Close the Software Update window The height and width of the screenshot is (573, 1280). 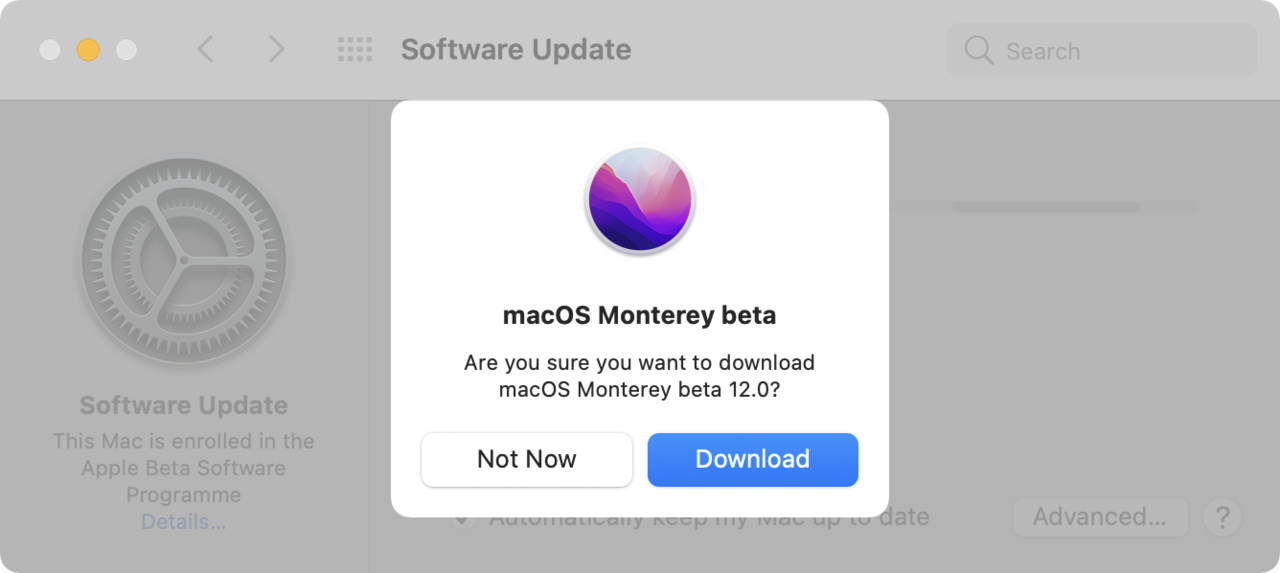coord(50,49)
